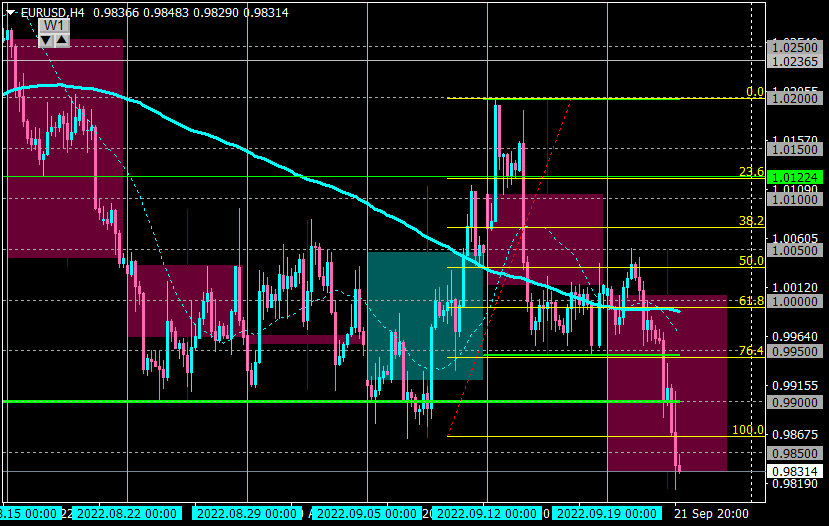The height and width of the screenshot is (526, 829).
Task: Click the teal weekly rectangle zone
Action: pyautogui.click(x=425, y=316)
